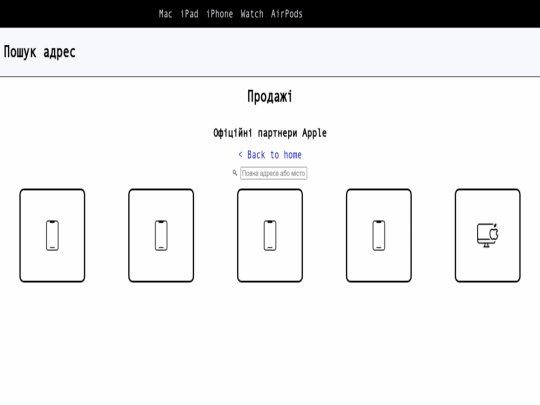Follow the Back to home link
Viewport: 540px width, 405px height.
coord(270,155)
